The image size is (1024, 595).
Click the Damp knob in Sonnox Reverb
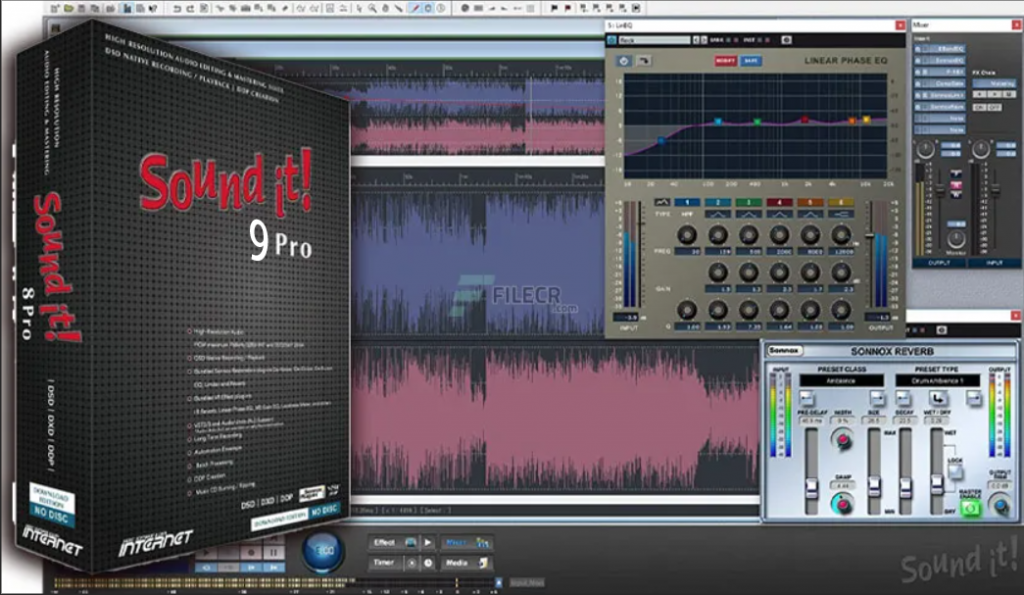[x=842, y=502]
